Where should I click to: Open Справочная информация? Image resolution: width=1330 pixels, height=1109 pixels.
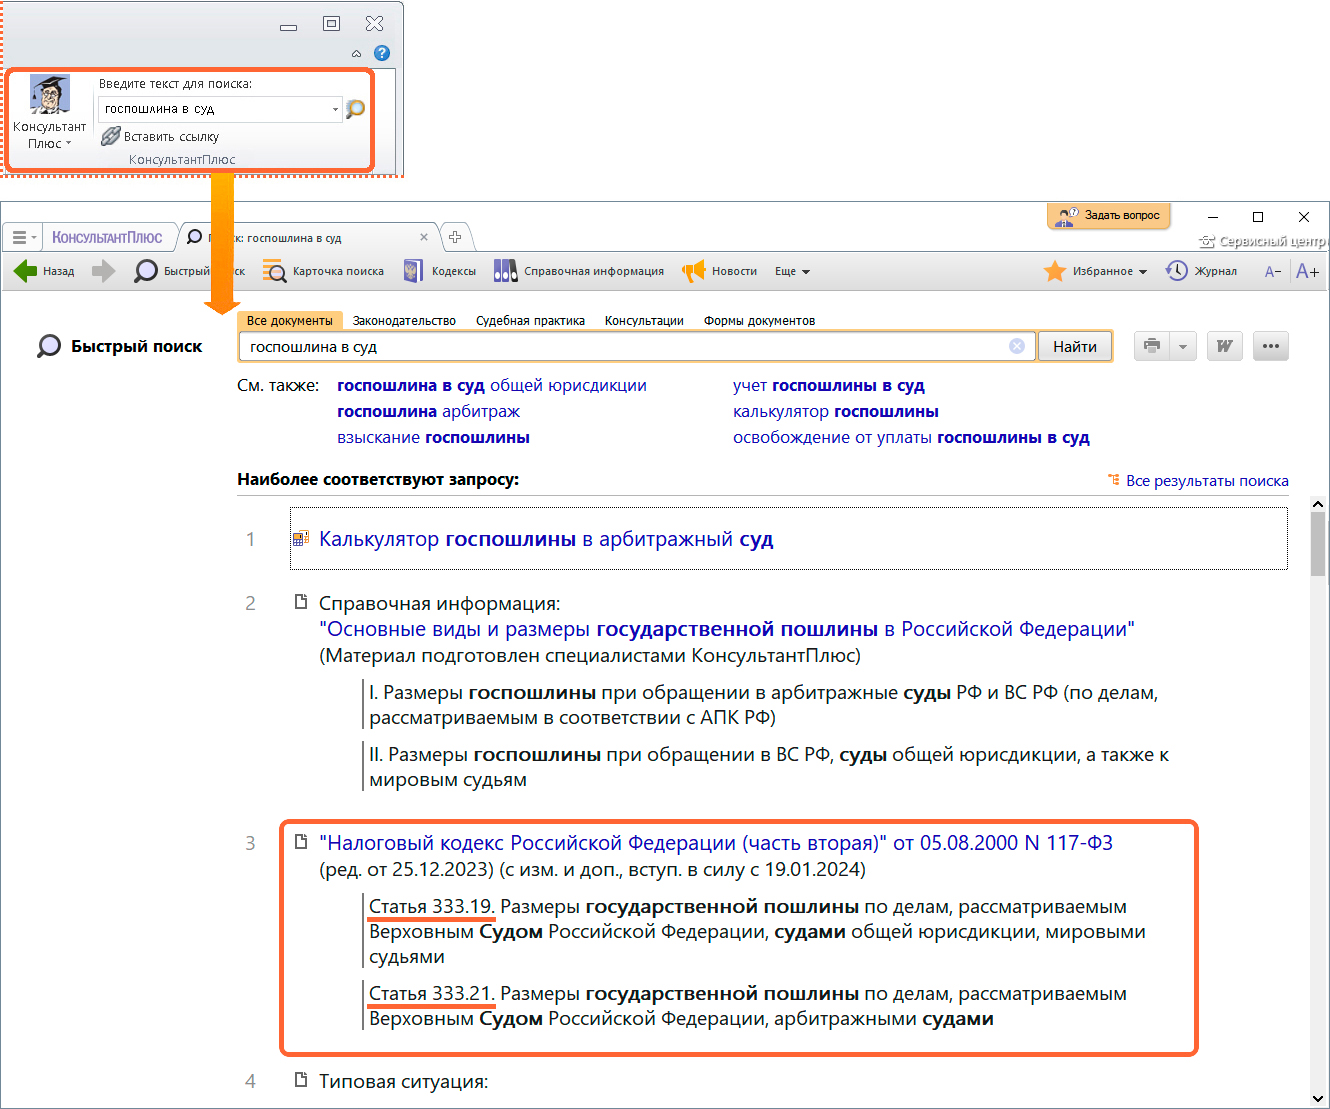[x=579, y=271]
